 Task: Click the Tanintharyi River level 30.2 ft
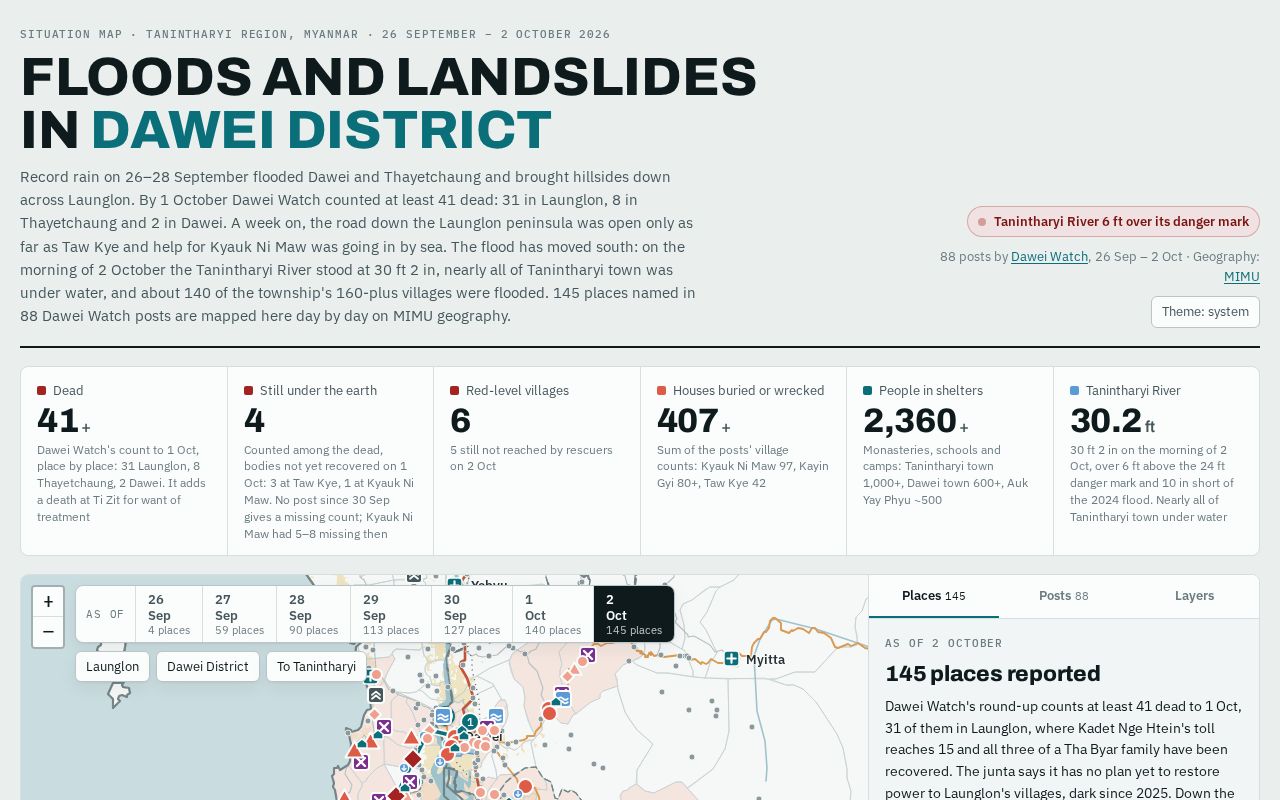(1112, 421)
